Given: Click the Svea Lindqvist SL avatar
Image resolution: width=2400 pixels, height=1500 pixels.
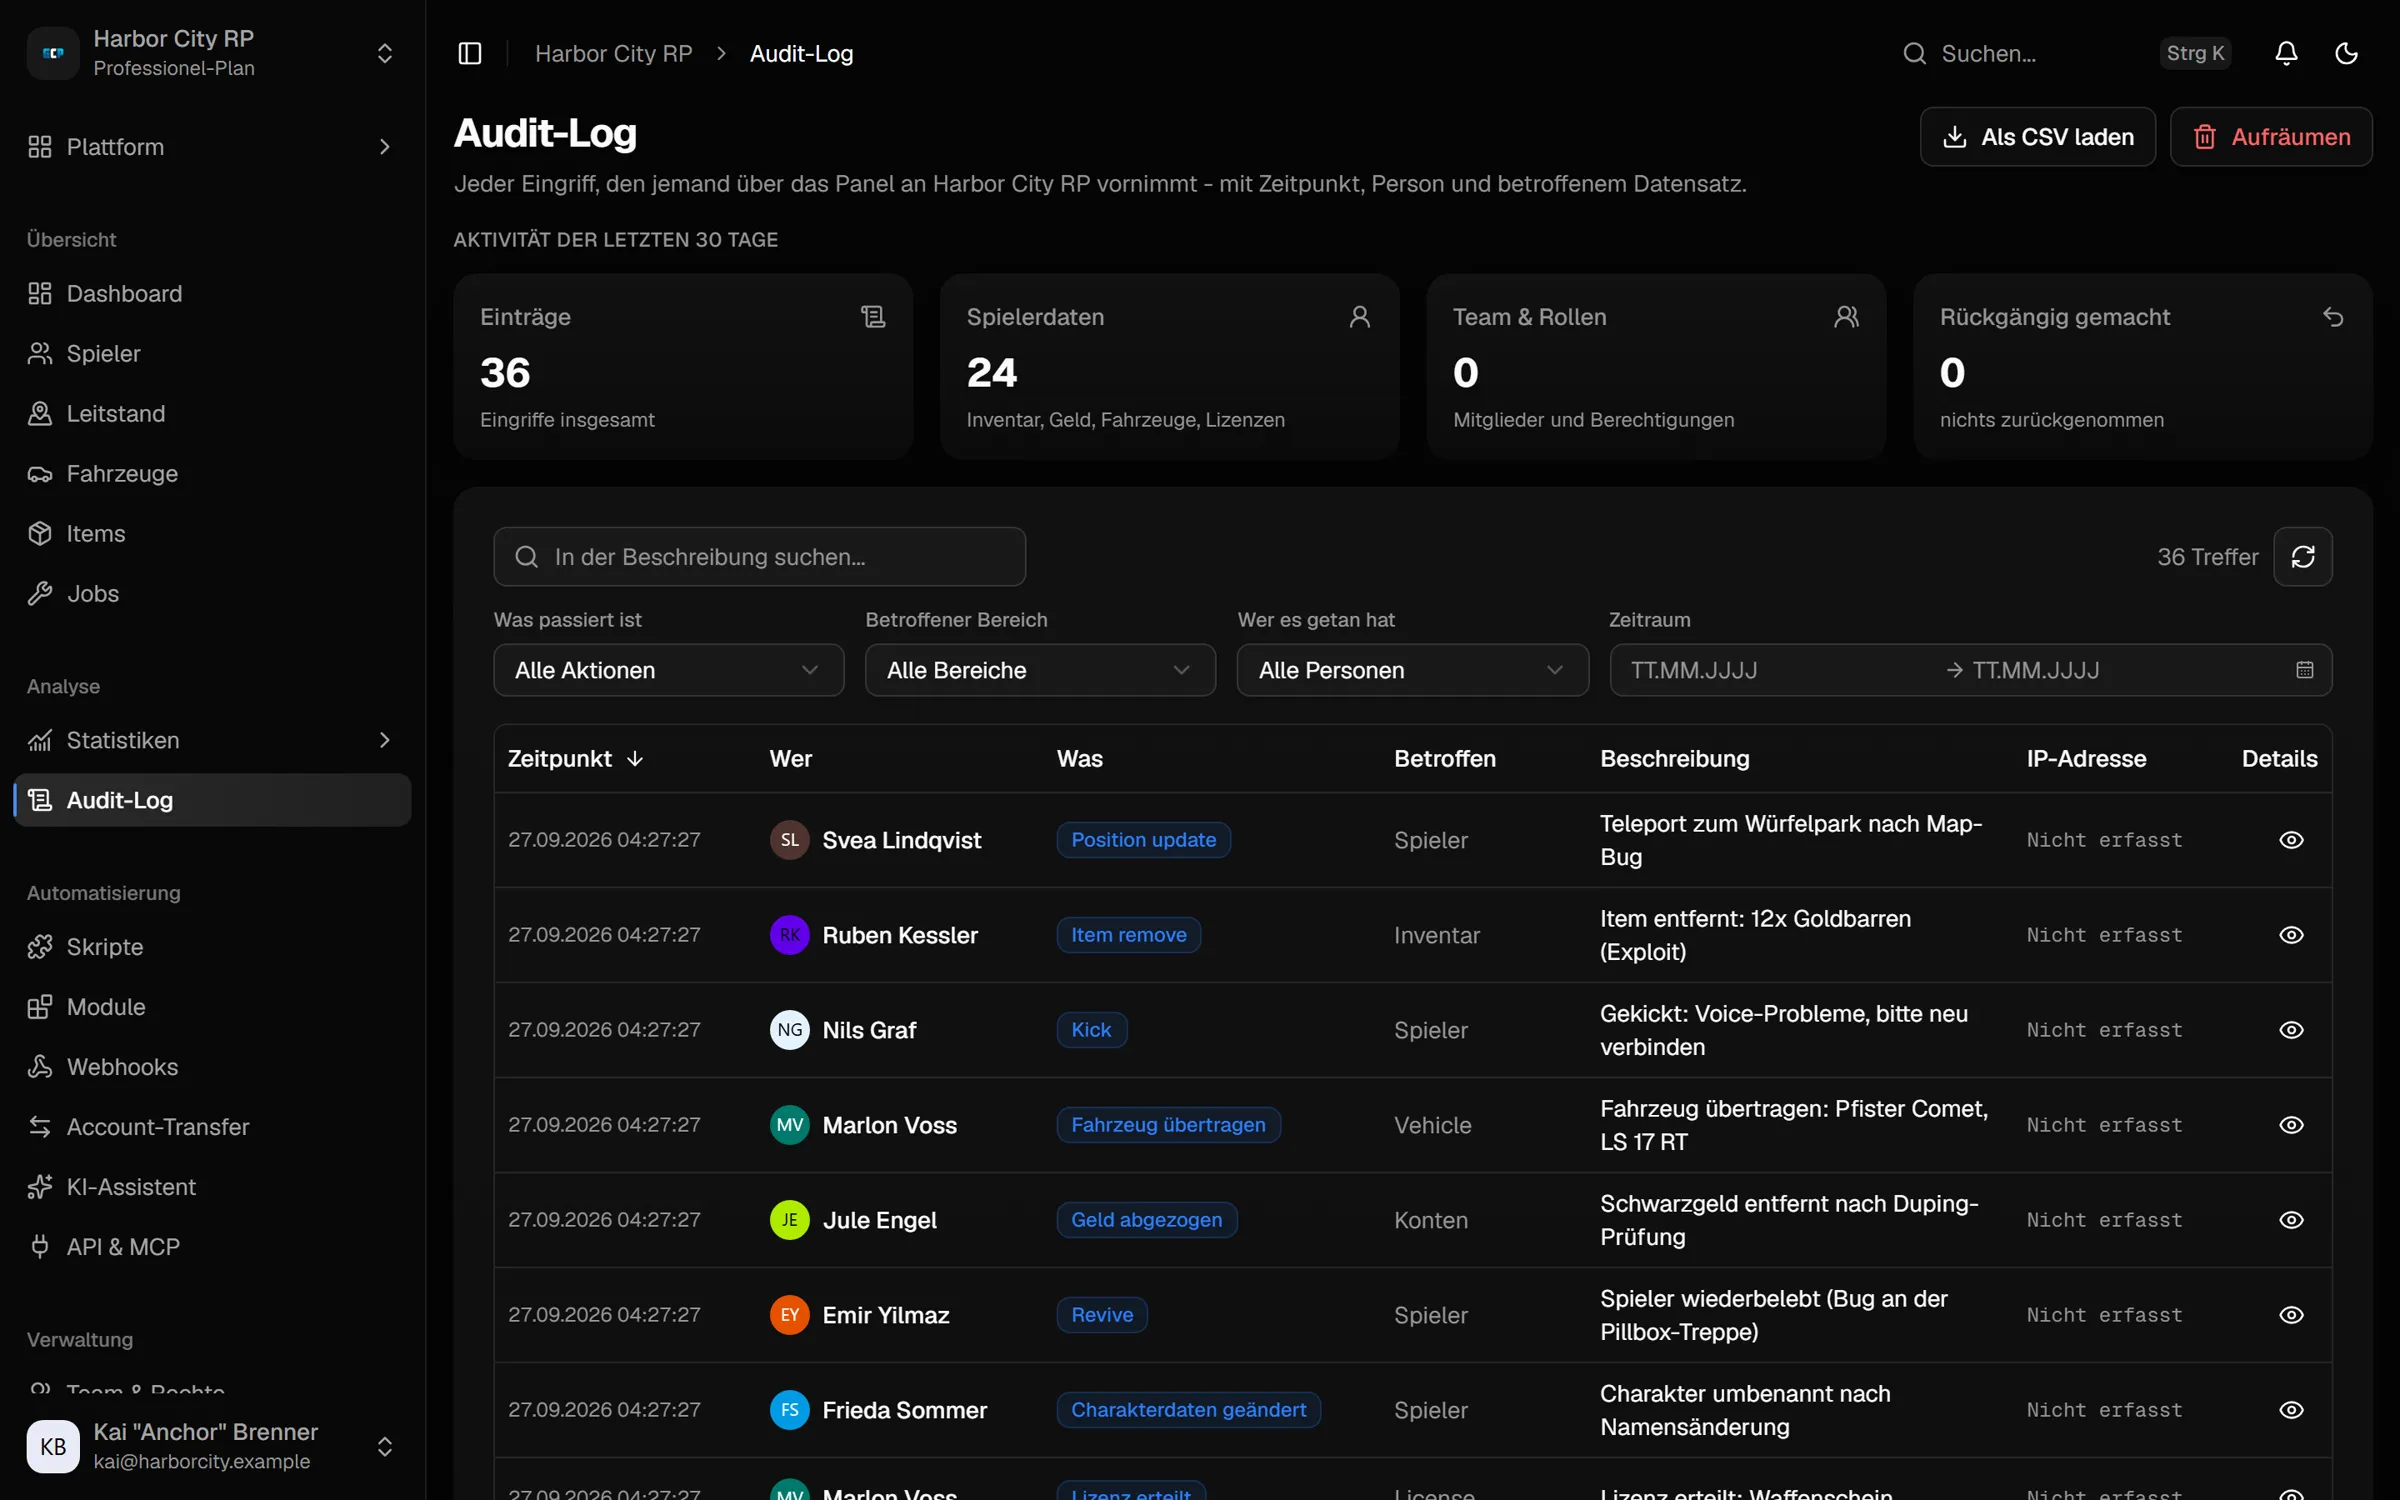Looking at the screenshot, I should coord(790,840).
